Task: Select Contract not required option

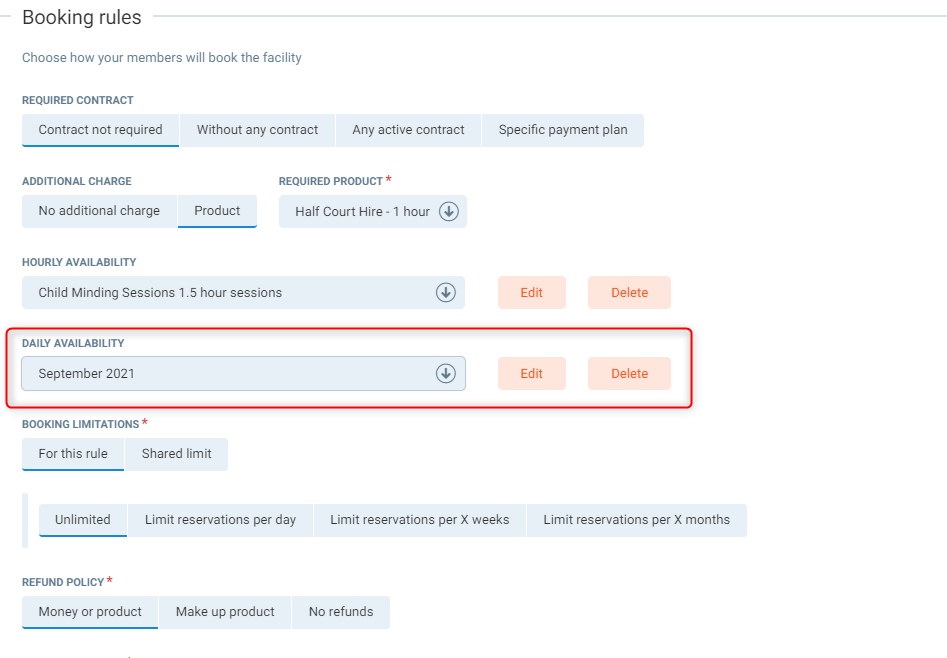Action: [x=100, y=130]
